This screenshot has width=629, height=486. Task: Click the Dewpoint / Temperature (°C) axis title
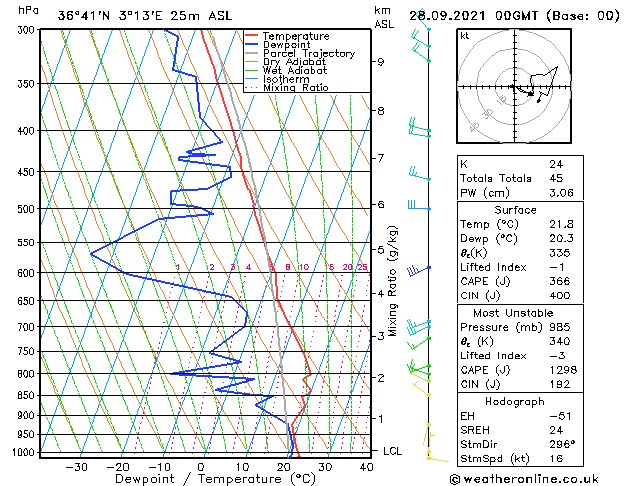point(215,479)
